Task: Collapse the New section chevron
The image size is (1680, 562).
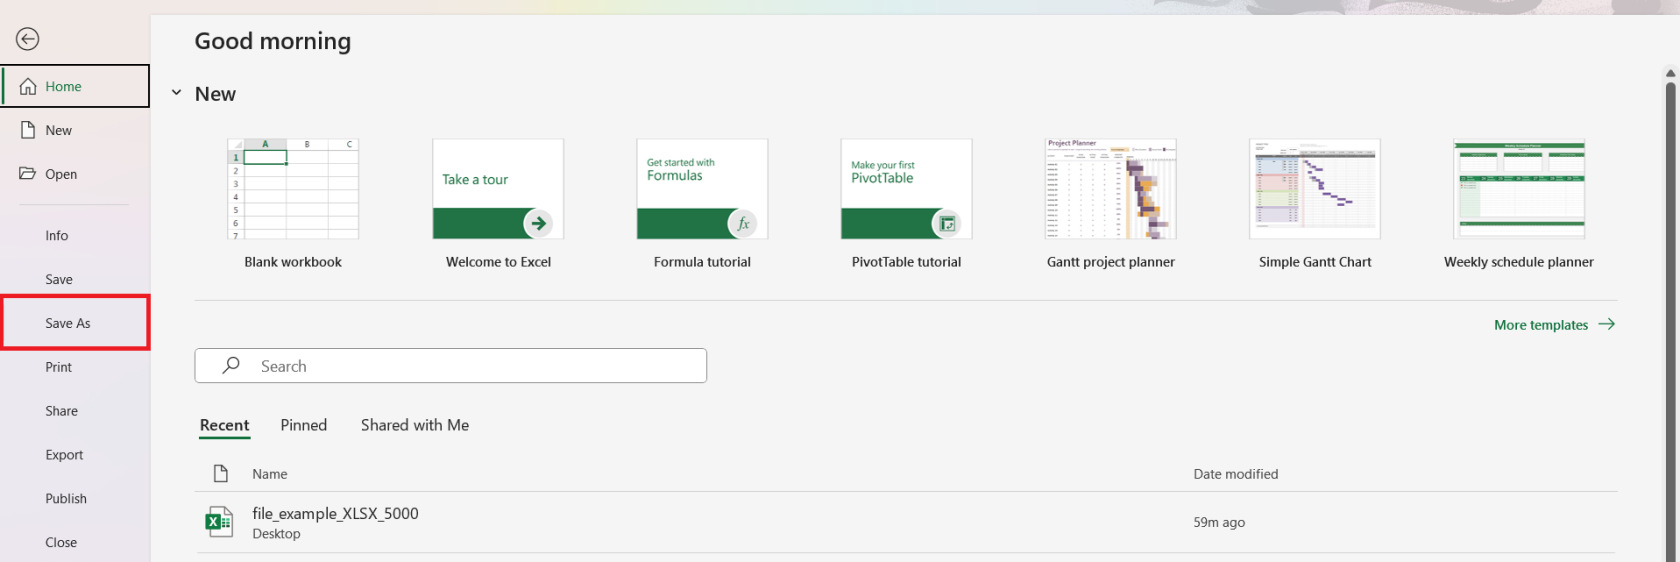Action: pos(176,93)
